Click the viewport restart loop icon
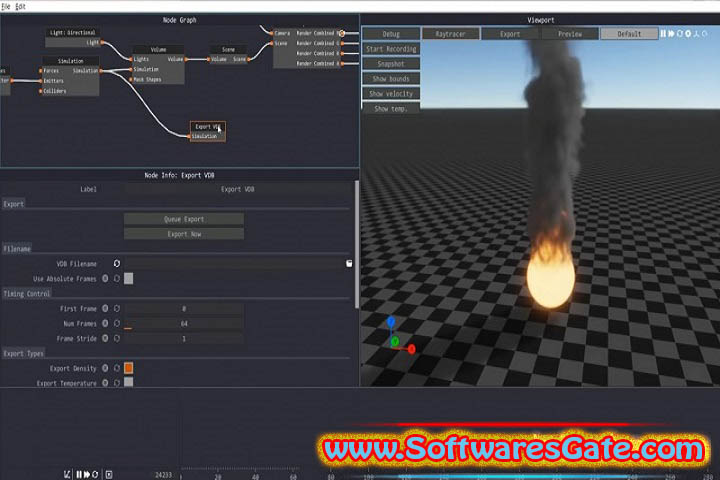The width and height of the screenshot is (720, 480). (680, 34)
